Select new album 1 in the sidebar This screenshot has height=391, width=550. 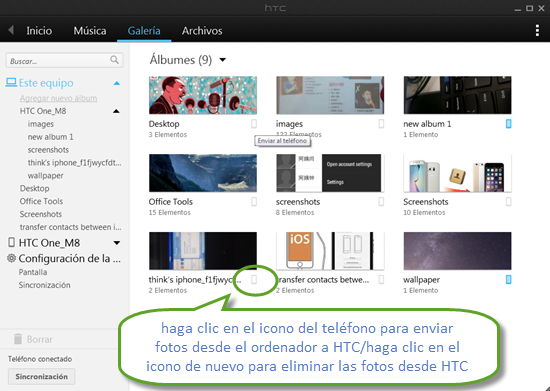click(51, 137)
